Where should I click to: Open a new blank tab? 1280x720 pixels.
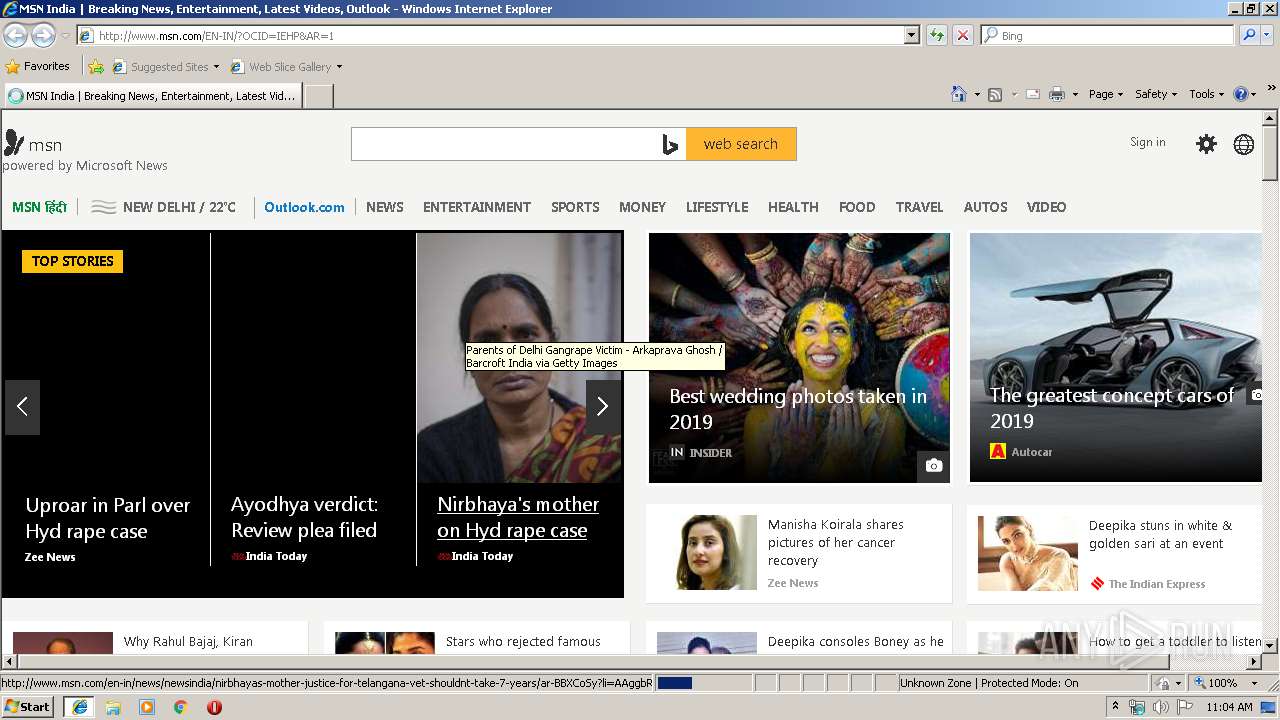point(318,96)
